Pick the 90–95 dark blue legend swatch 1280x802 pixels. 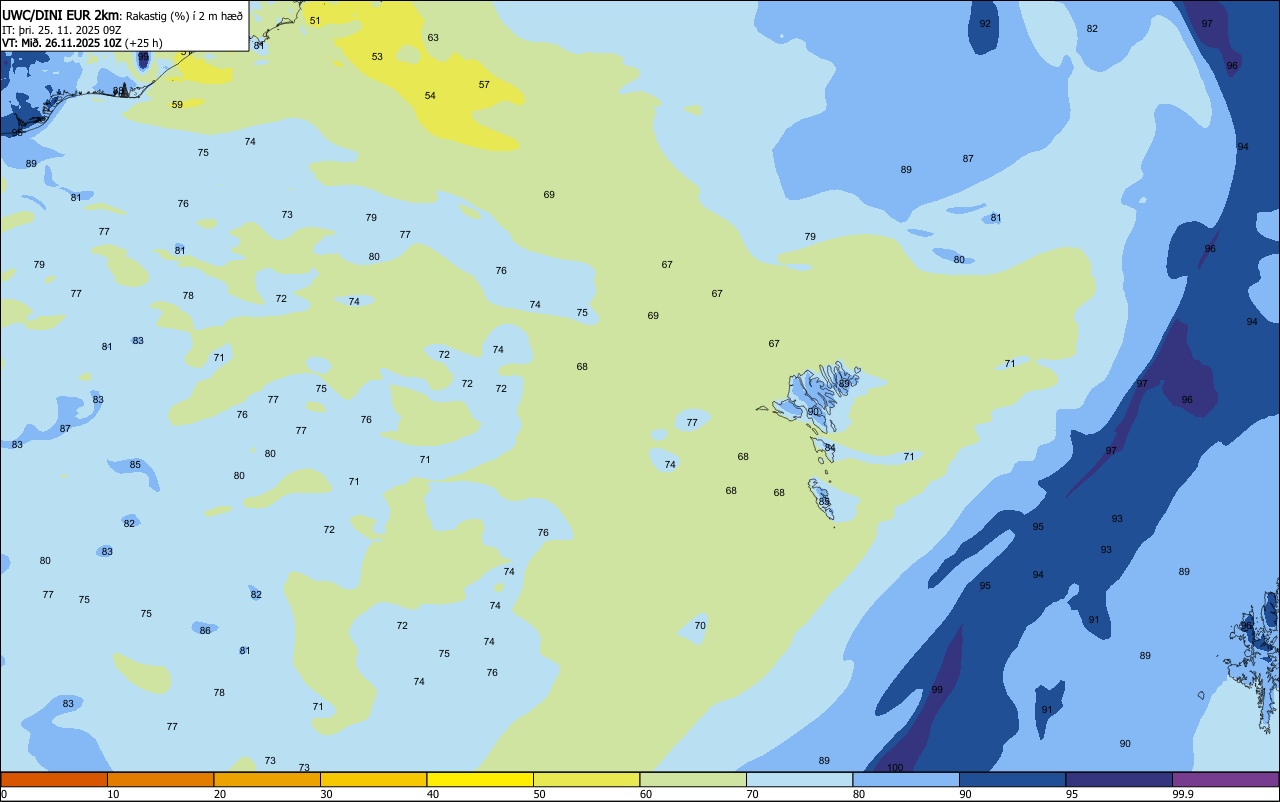point(1012,779)
